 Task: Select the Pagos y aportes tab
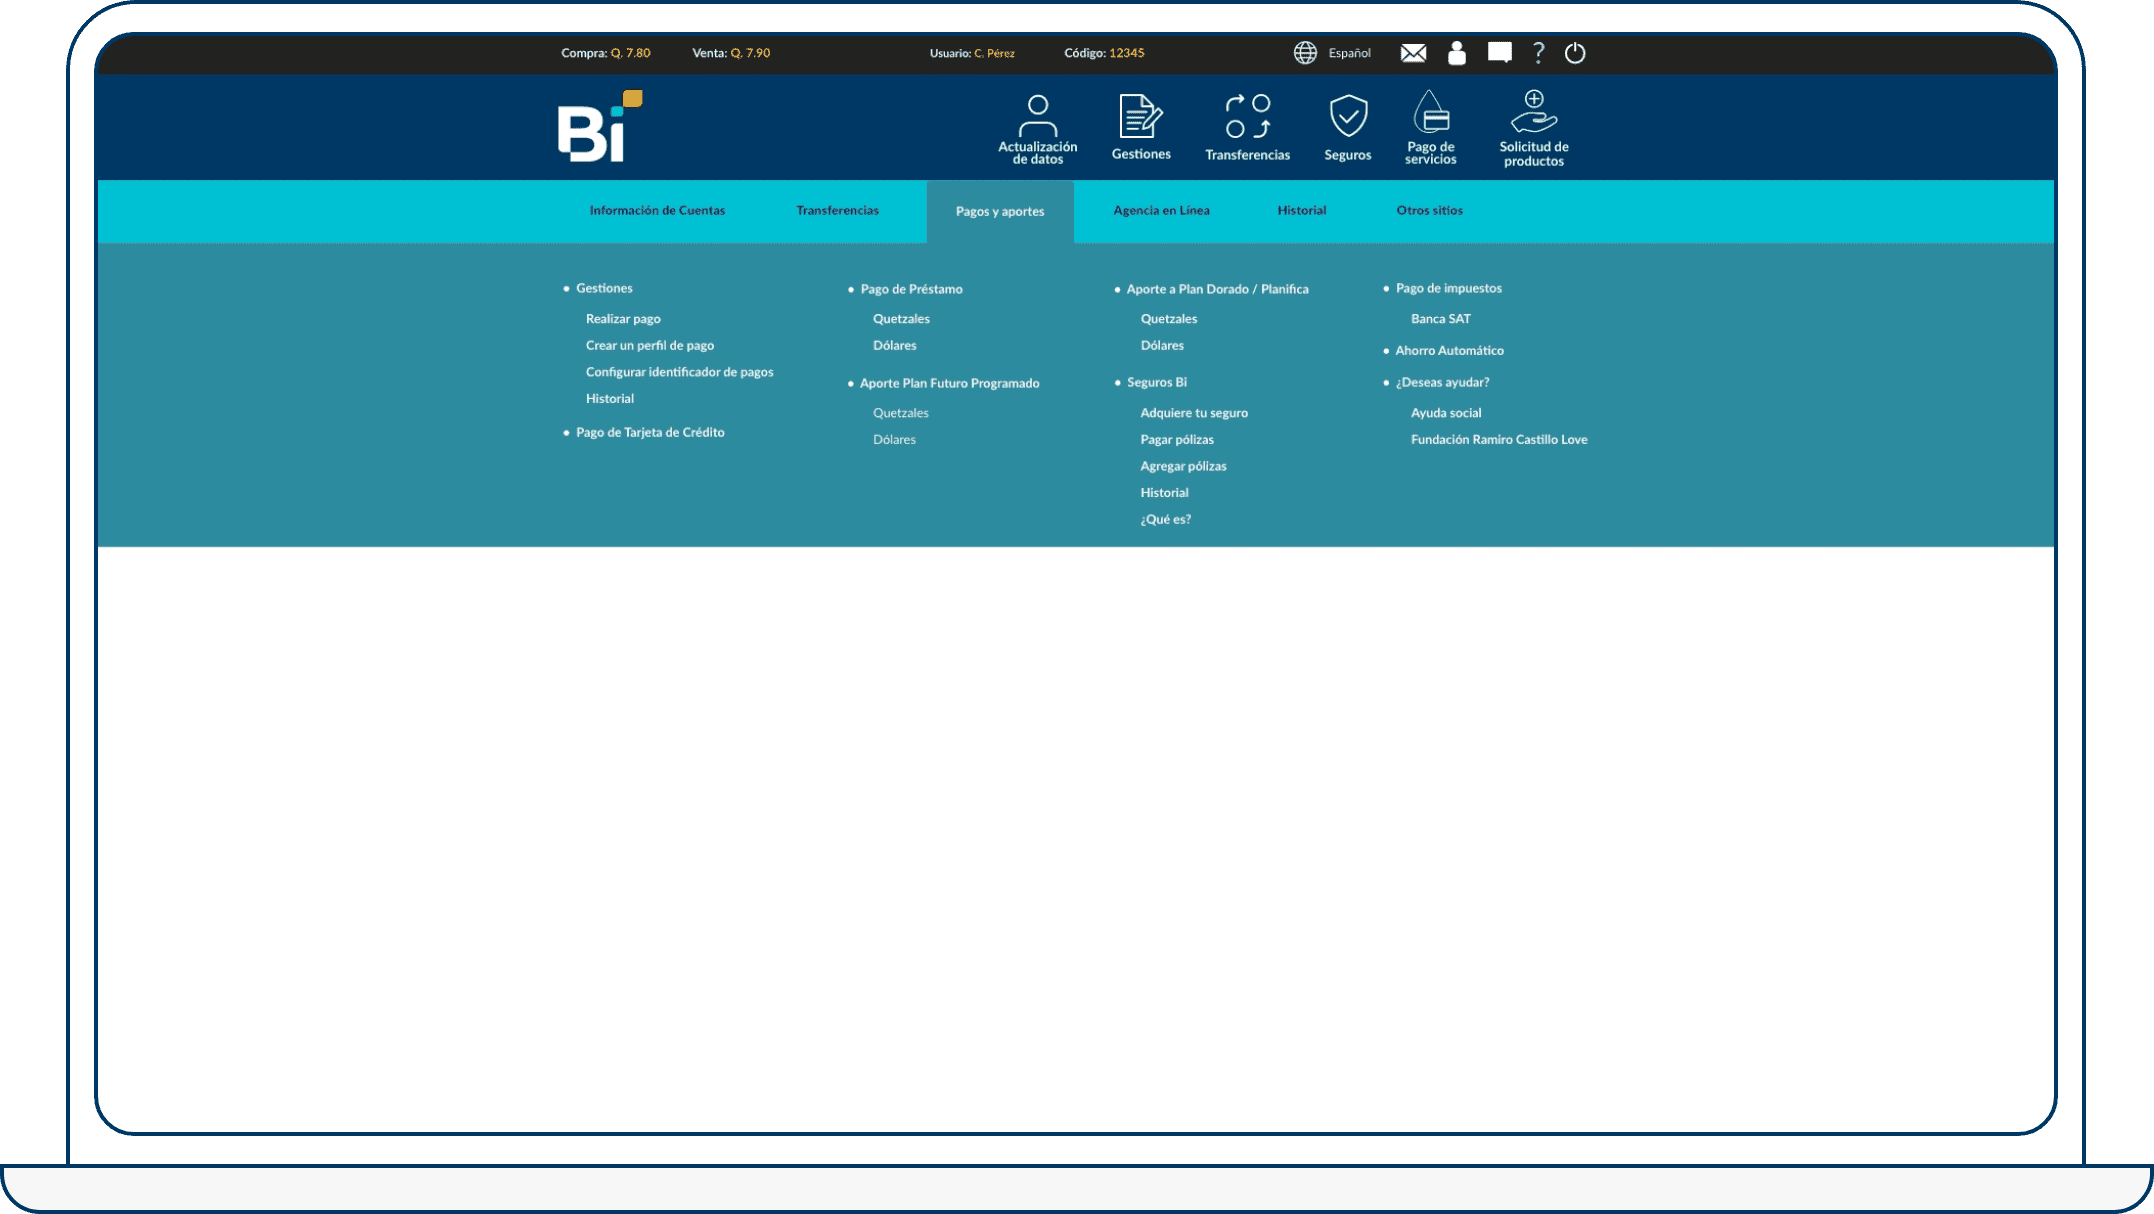tap(1000, 211)
